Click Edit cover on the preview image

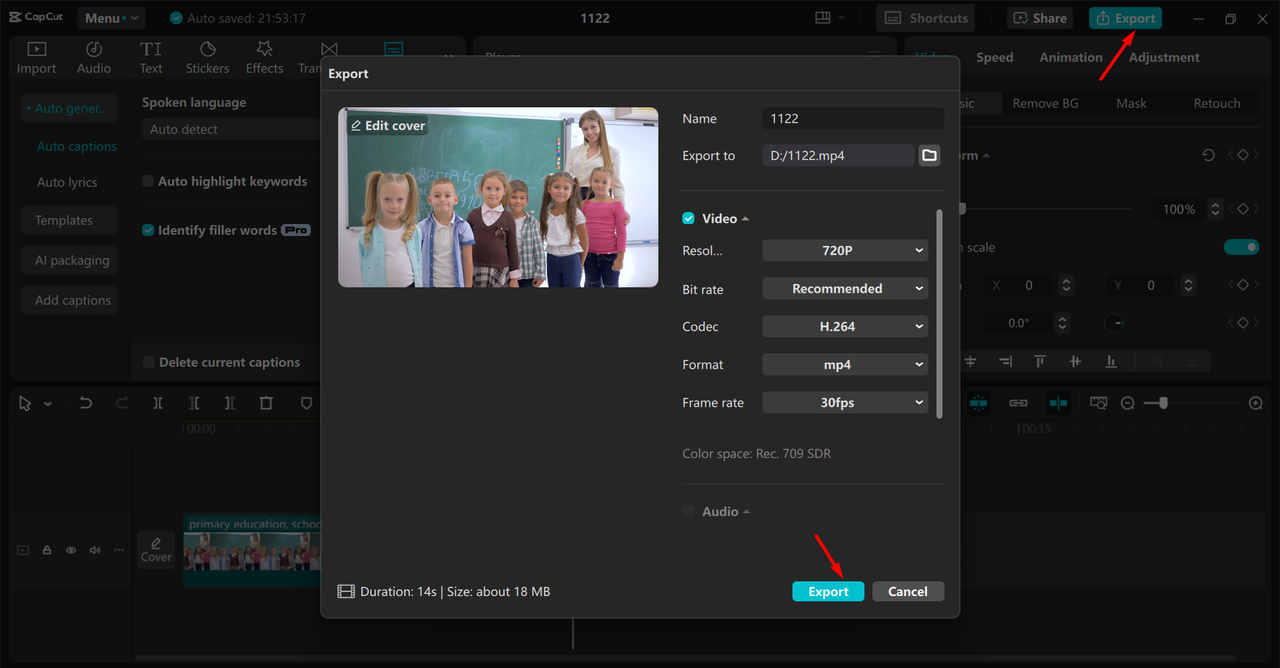pos(388,125)
